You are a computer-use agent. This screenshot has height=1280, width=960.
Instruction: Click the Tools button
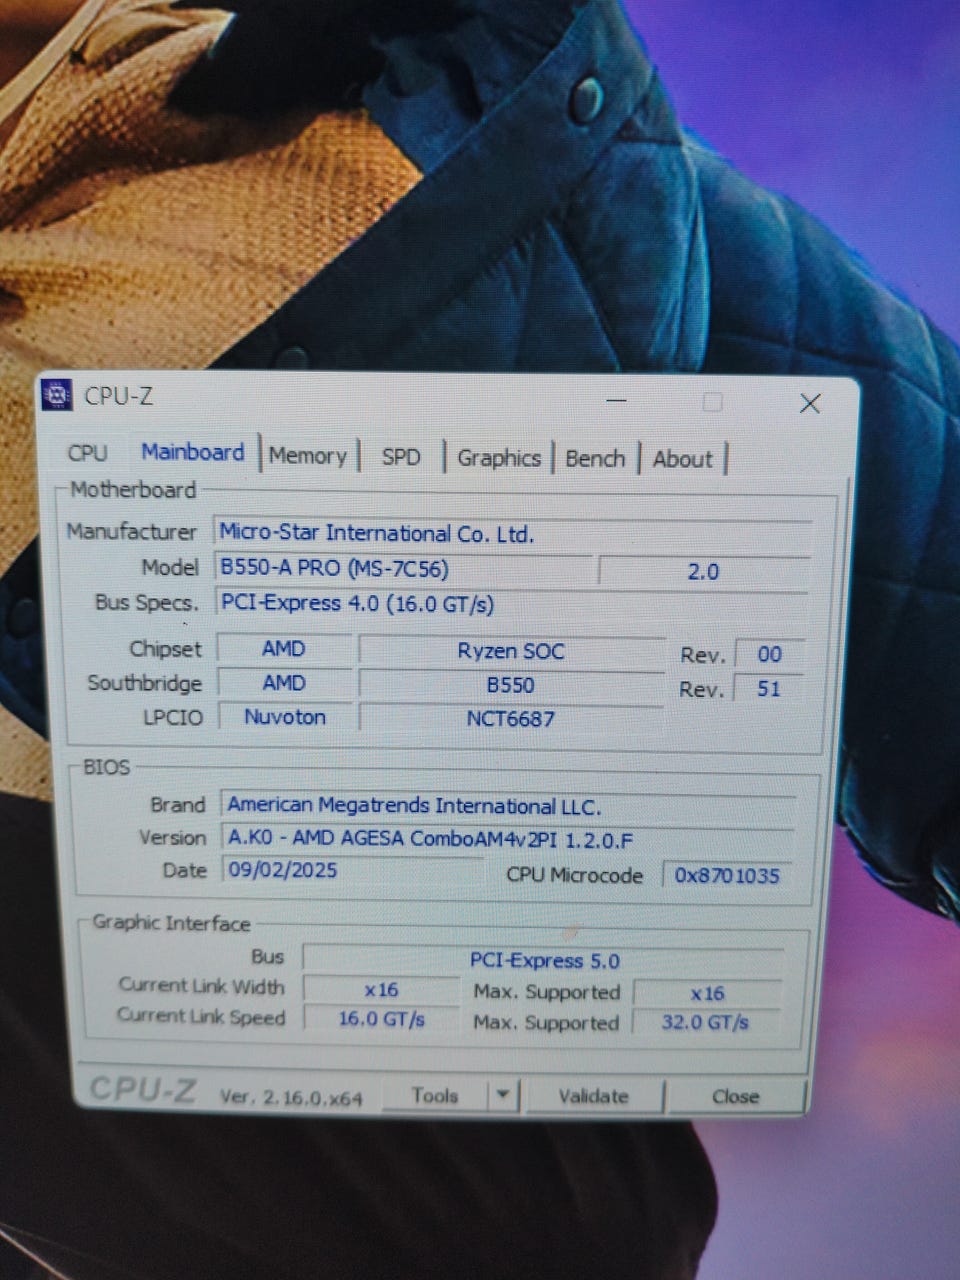[x=434, y=1096]
